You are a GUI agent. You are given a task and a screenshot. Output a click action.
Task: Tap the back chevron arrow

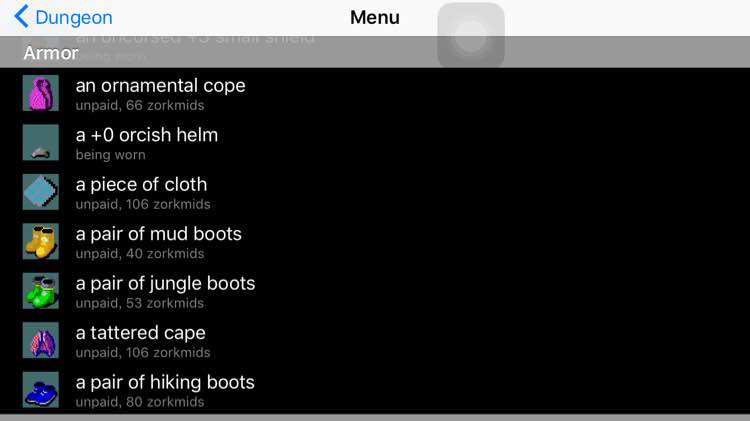point(22,17)
